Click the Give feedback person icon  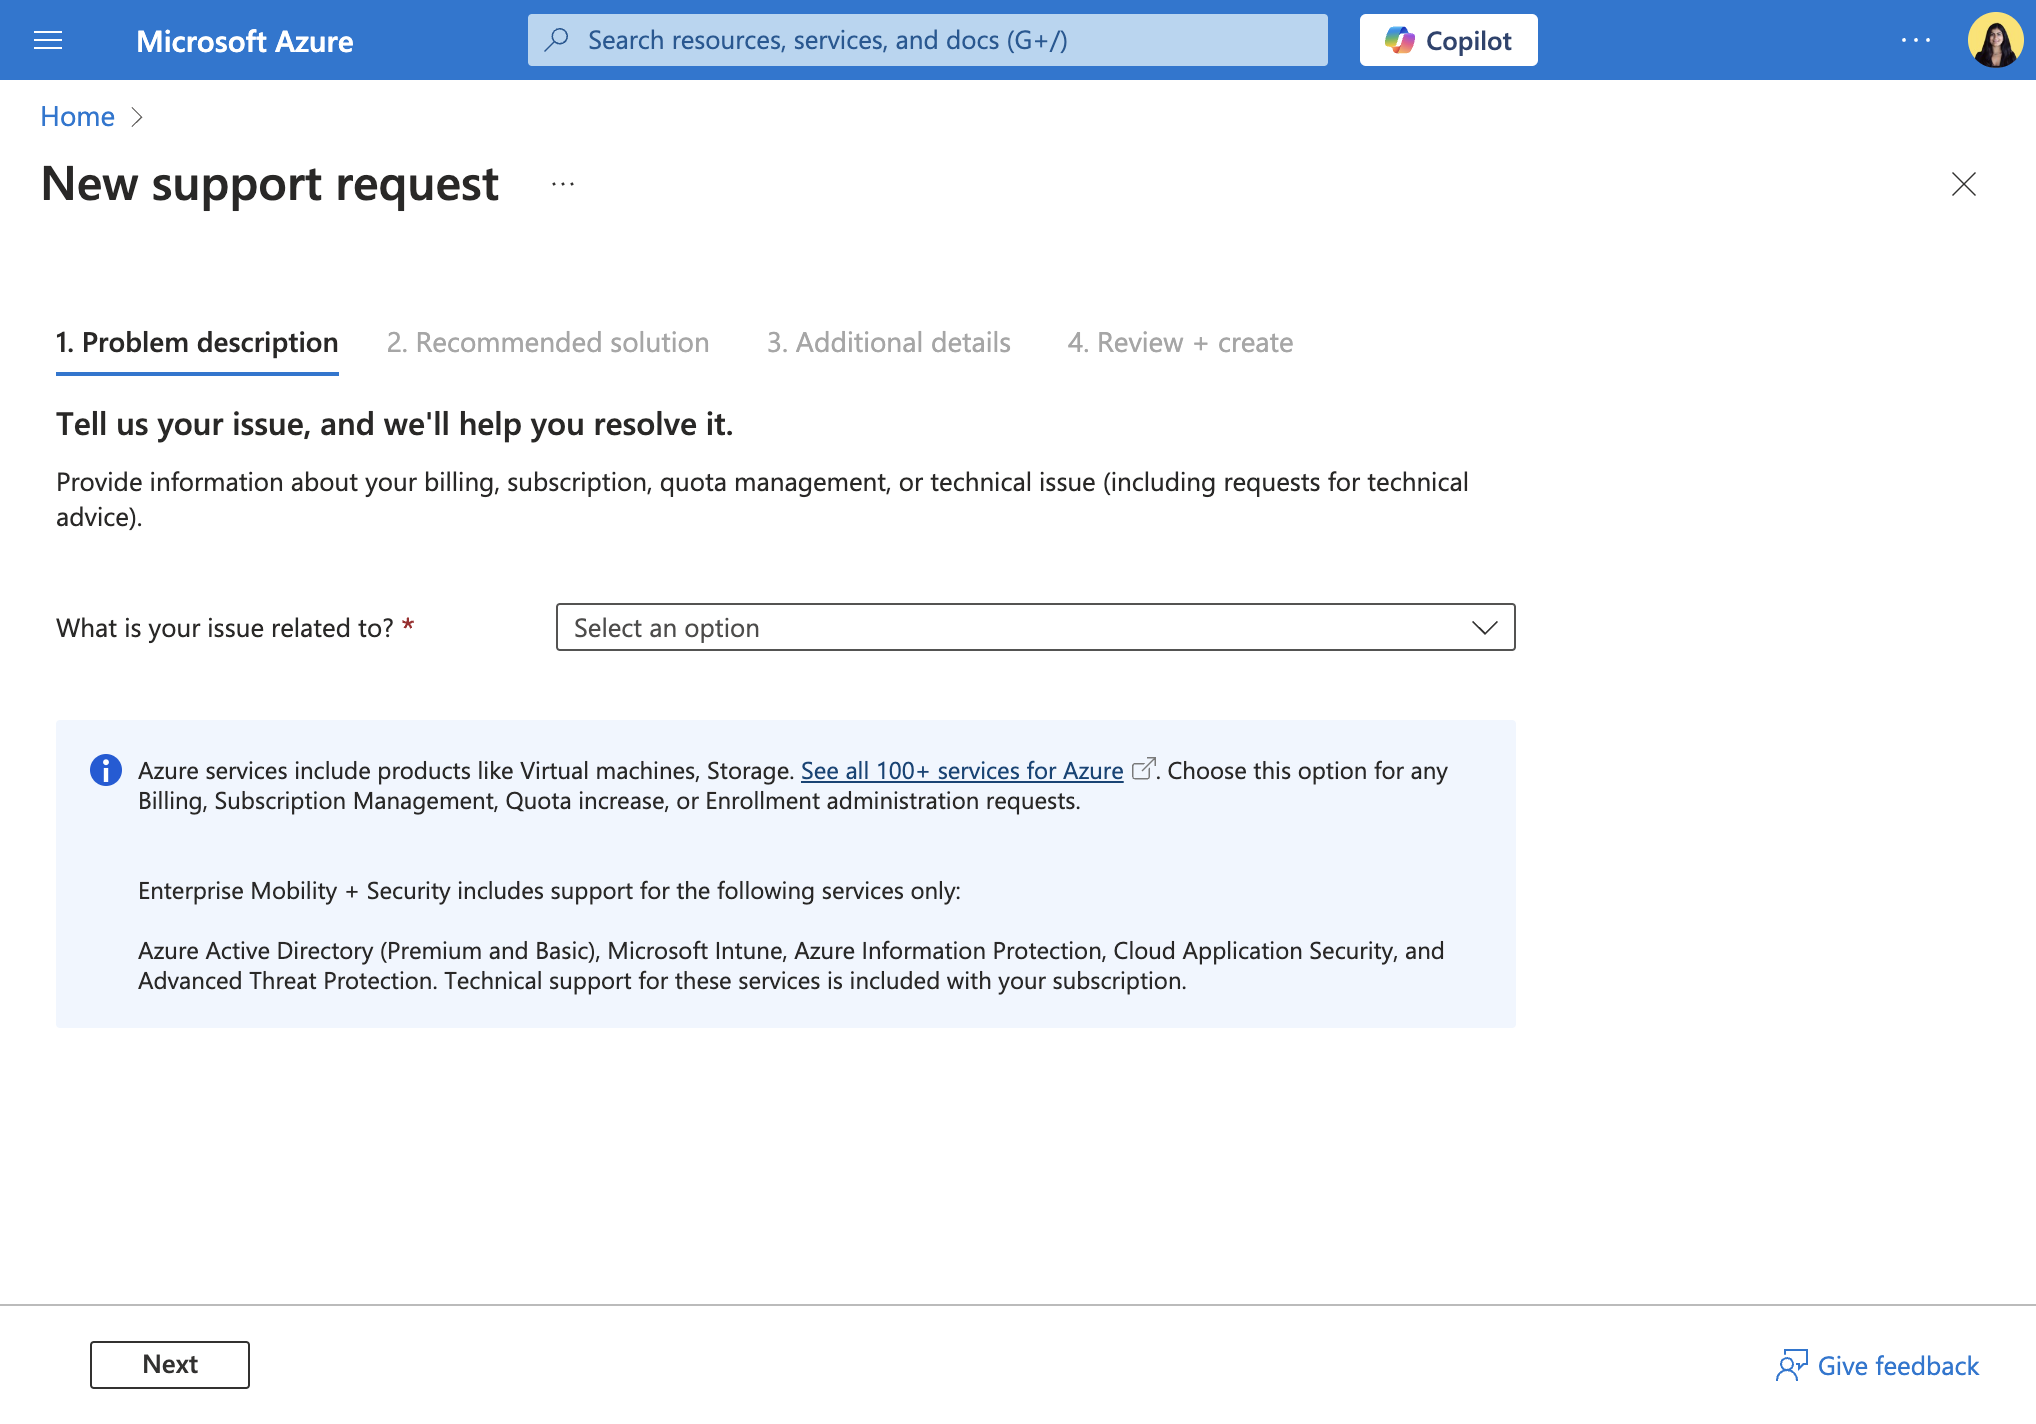click(1791, 1365)
